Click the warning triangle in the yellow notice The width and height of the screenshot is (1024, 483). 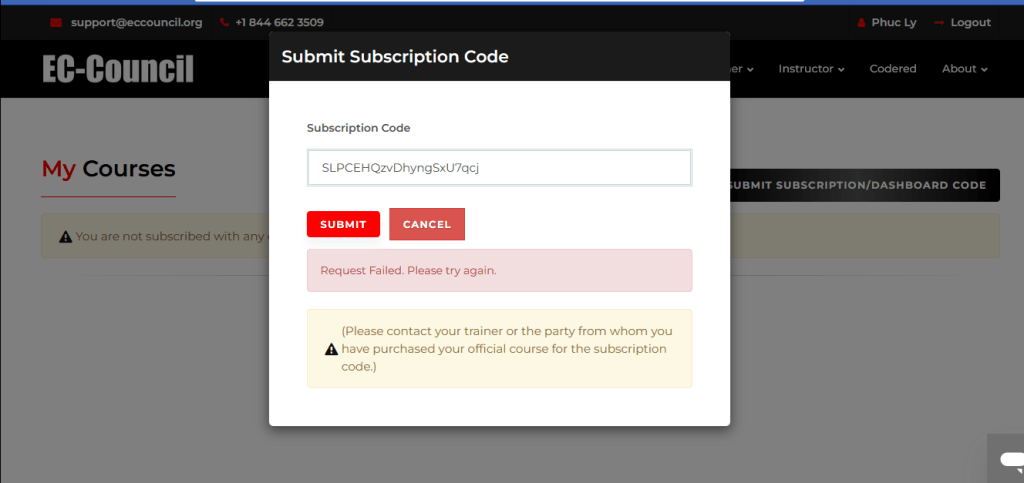[331, 349]
